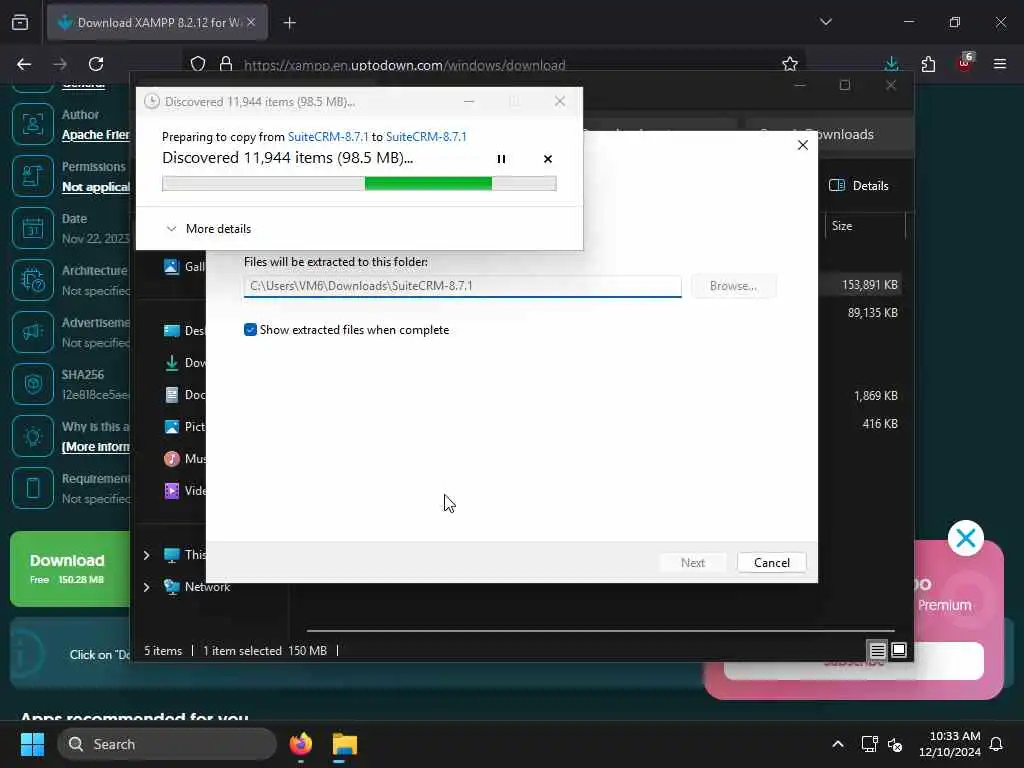Toggle Show extracted files when complete
The width and height of the screenshot is (1024, 768).
[x=250, y=330]
